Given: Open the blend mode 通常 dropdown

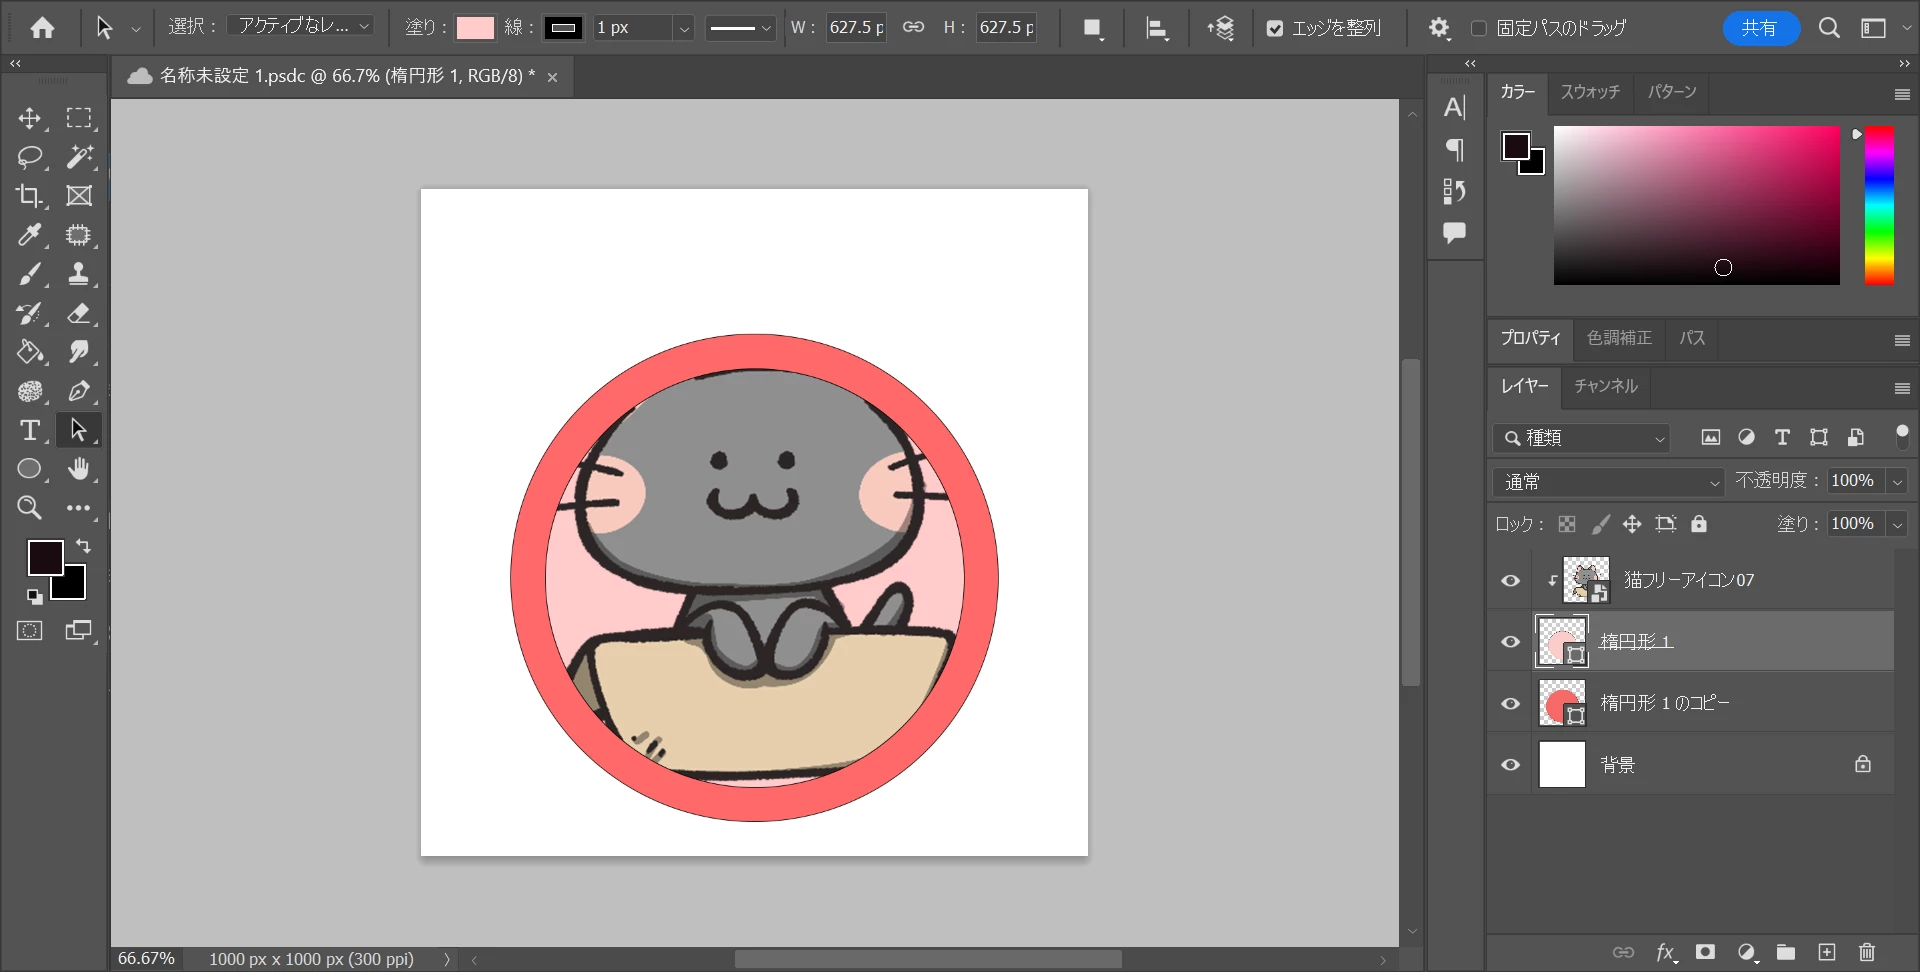Looking at the screenshot, I should tap(1608, 482).
